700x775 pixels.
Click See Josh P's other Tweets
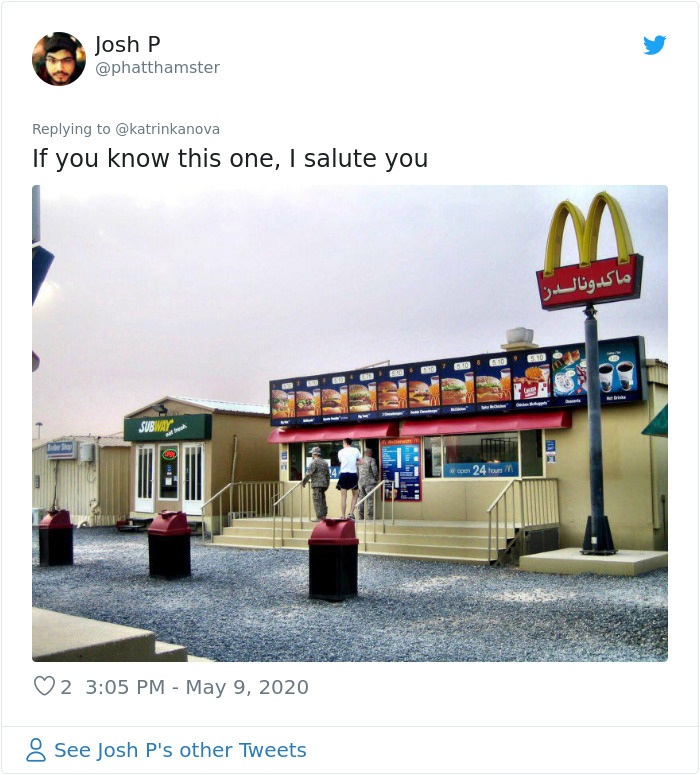pyautogui.click(x=180, y=750)
